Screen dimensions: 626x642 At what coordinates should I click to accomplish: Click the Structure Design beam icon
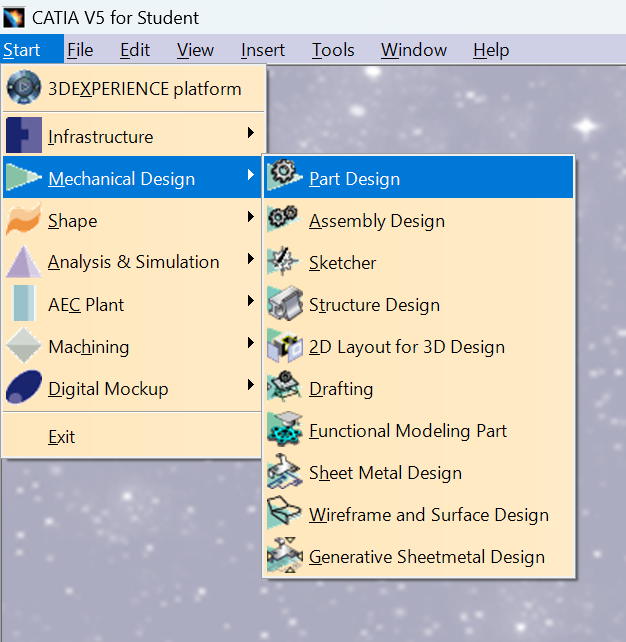point(285,303)
